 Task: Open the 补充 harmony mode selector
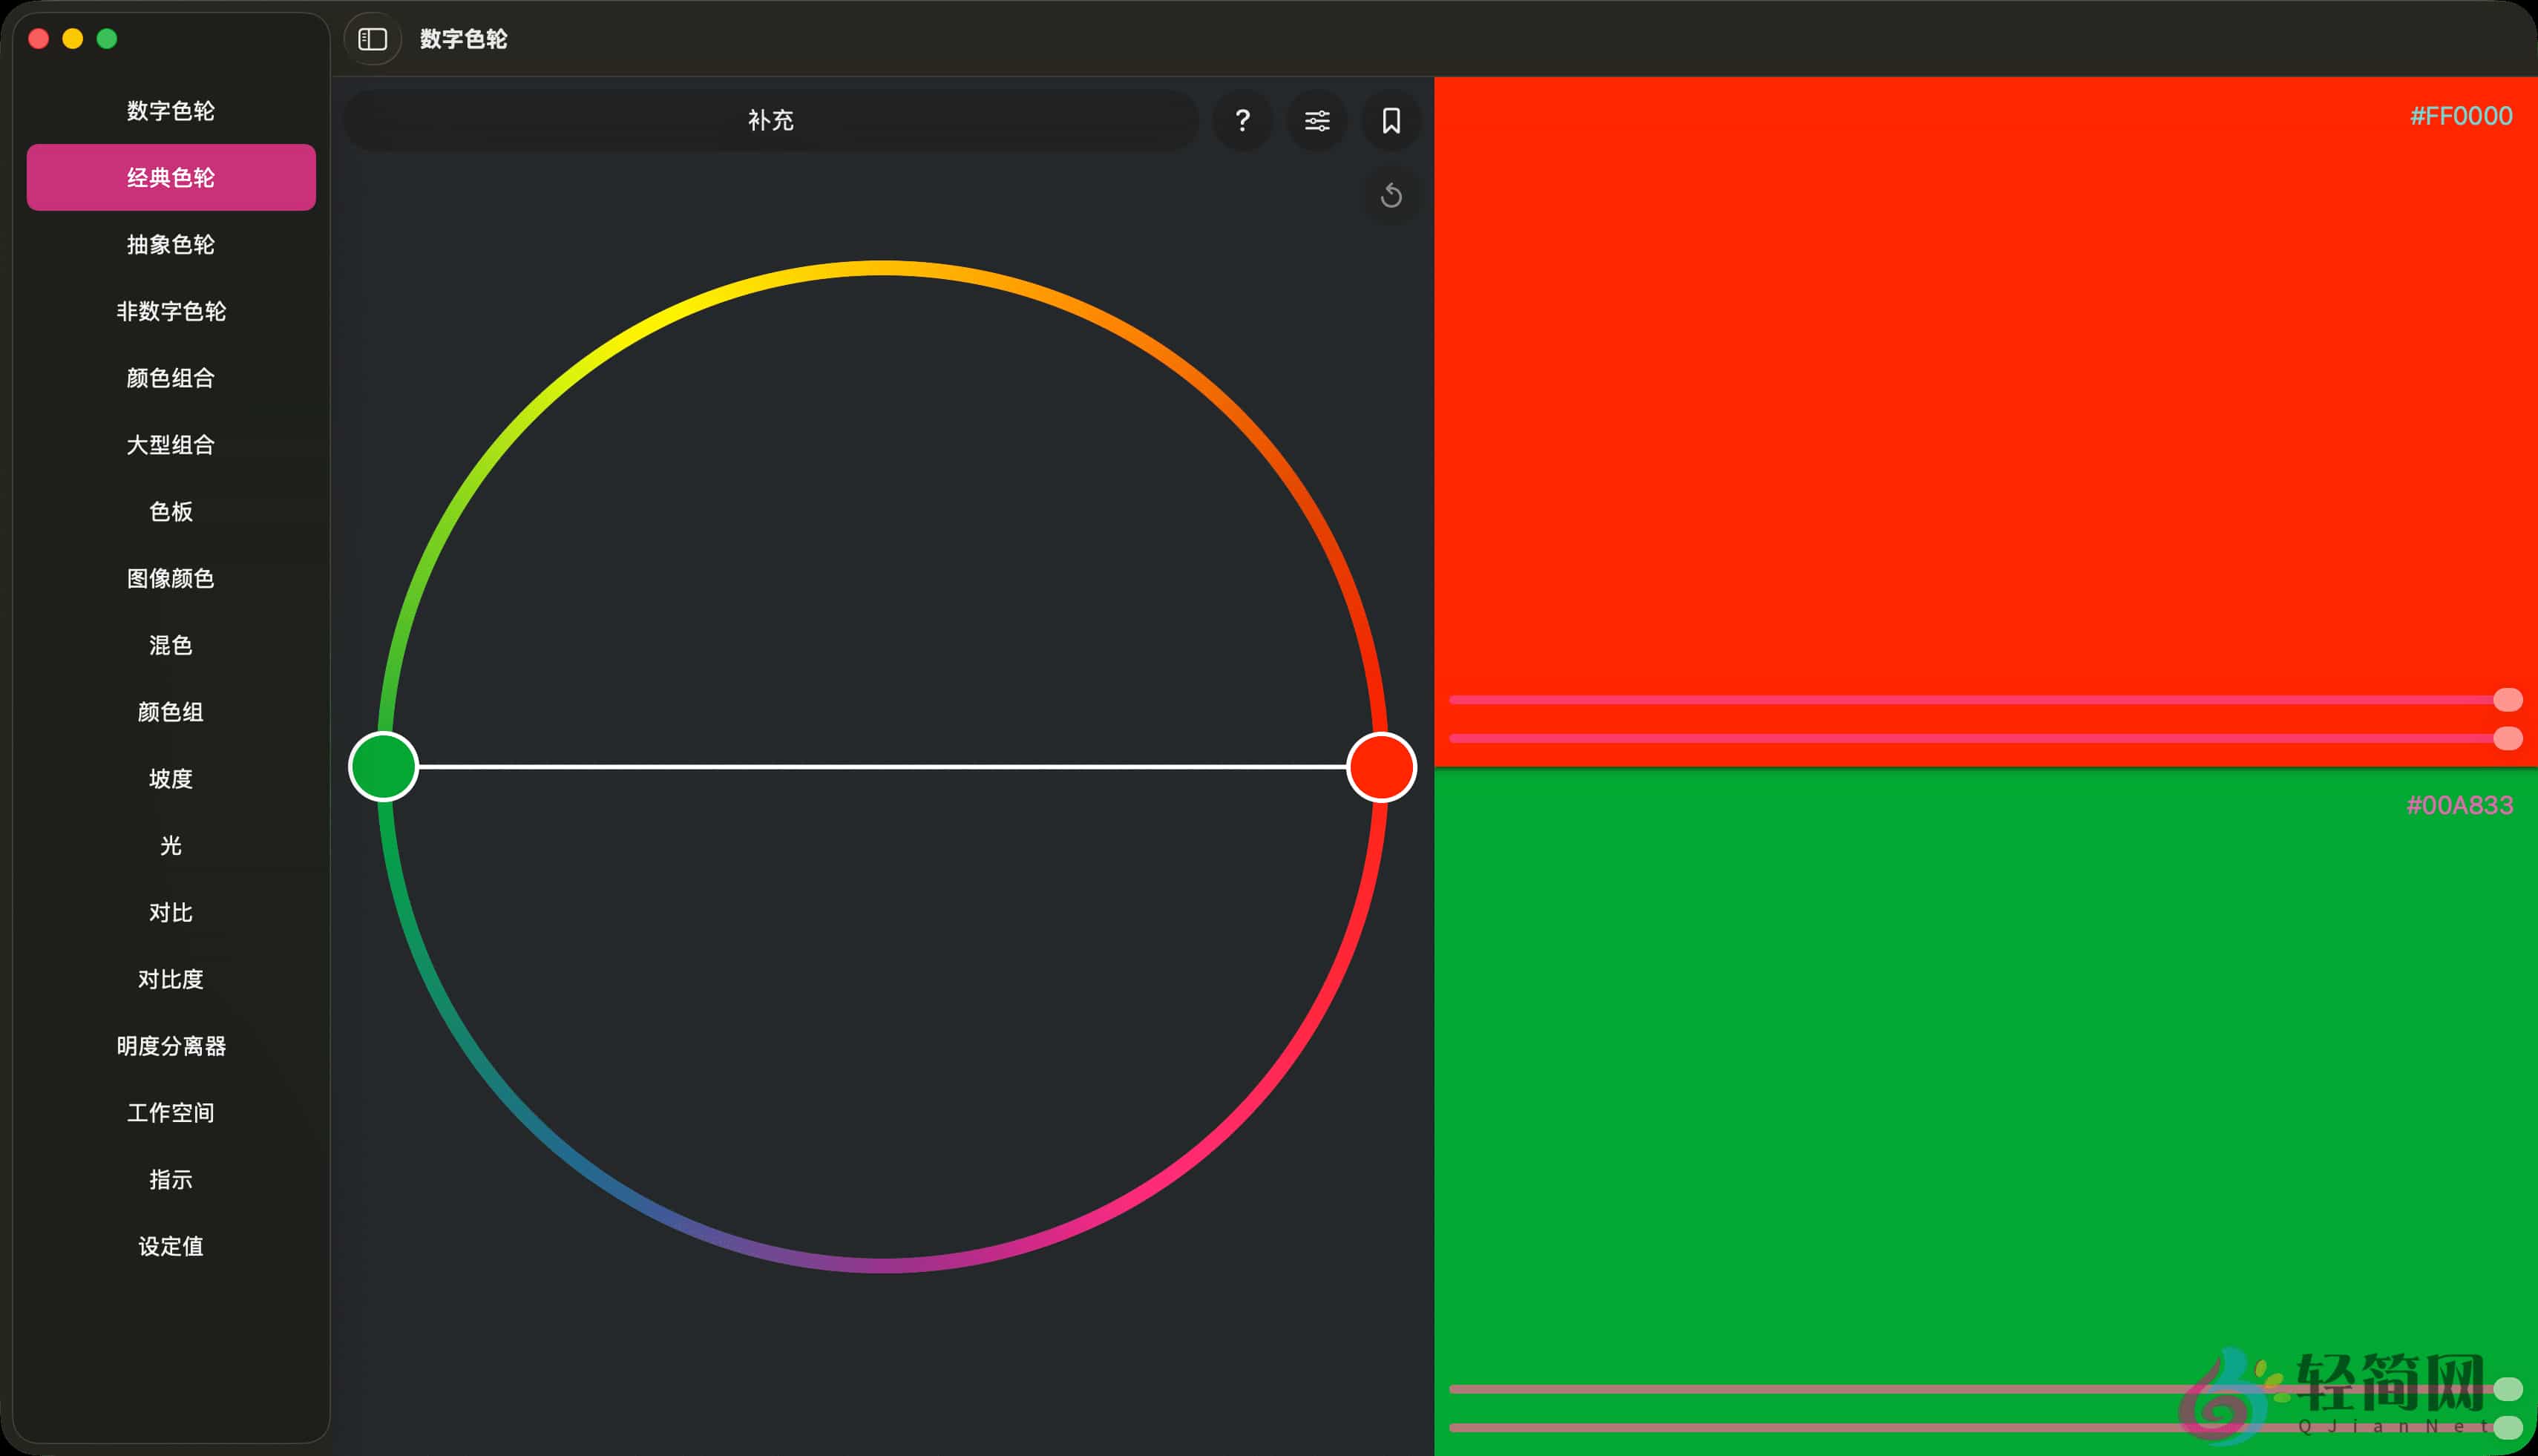[770, 120]
